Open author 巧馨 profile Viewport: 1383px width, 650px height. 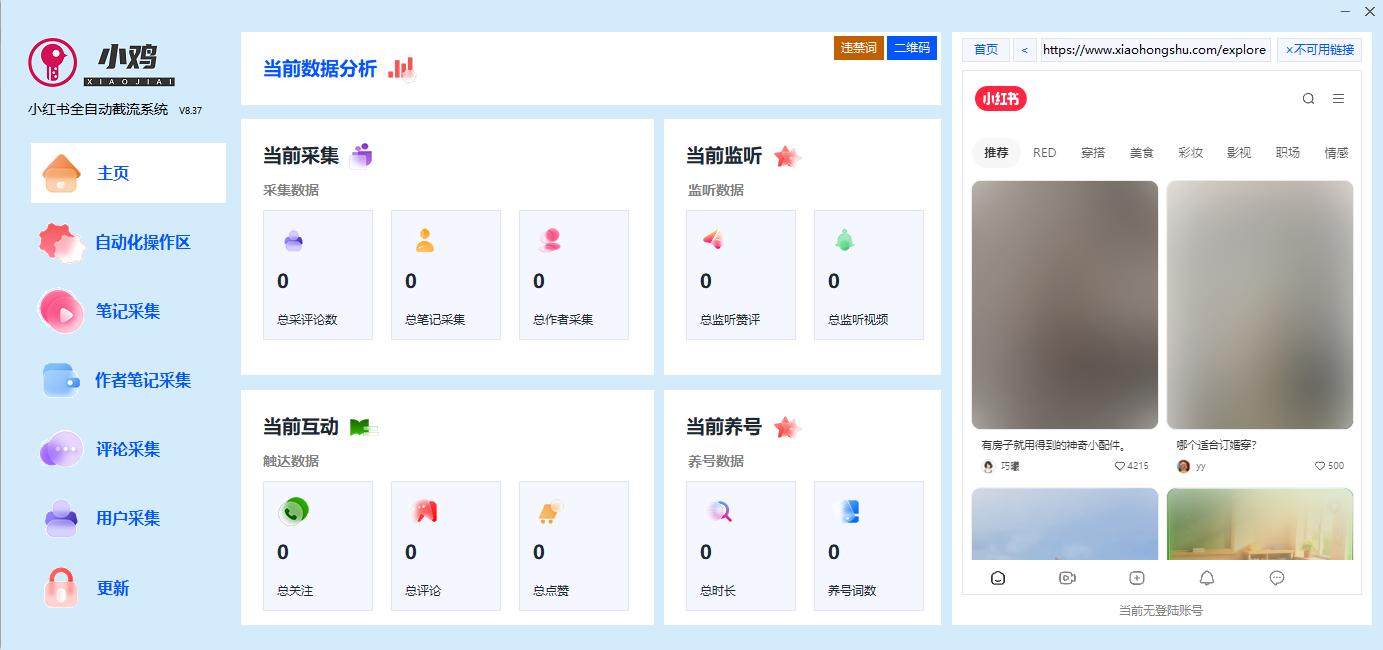coord(1001,466)
